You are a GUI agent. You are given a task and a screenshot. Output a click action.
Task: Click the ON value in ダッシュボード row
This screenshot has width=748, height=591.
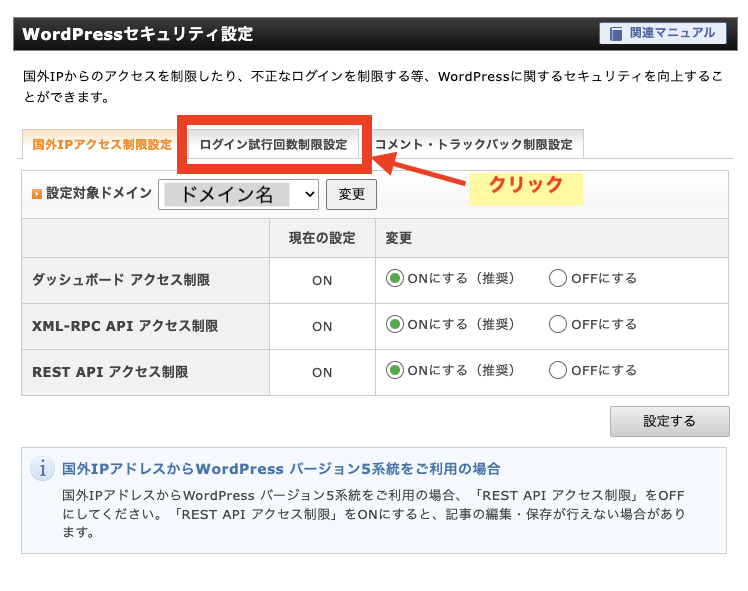pyautogui.click(x=322, y=280)
